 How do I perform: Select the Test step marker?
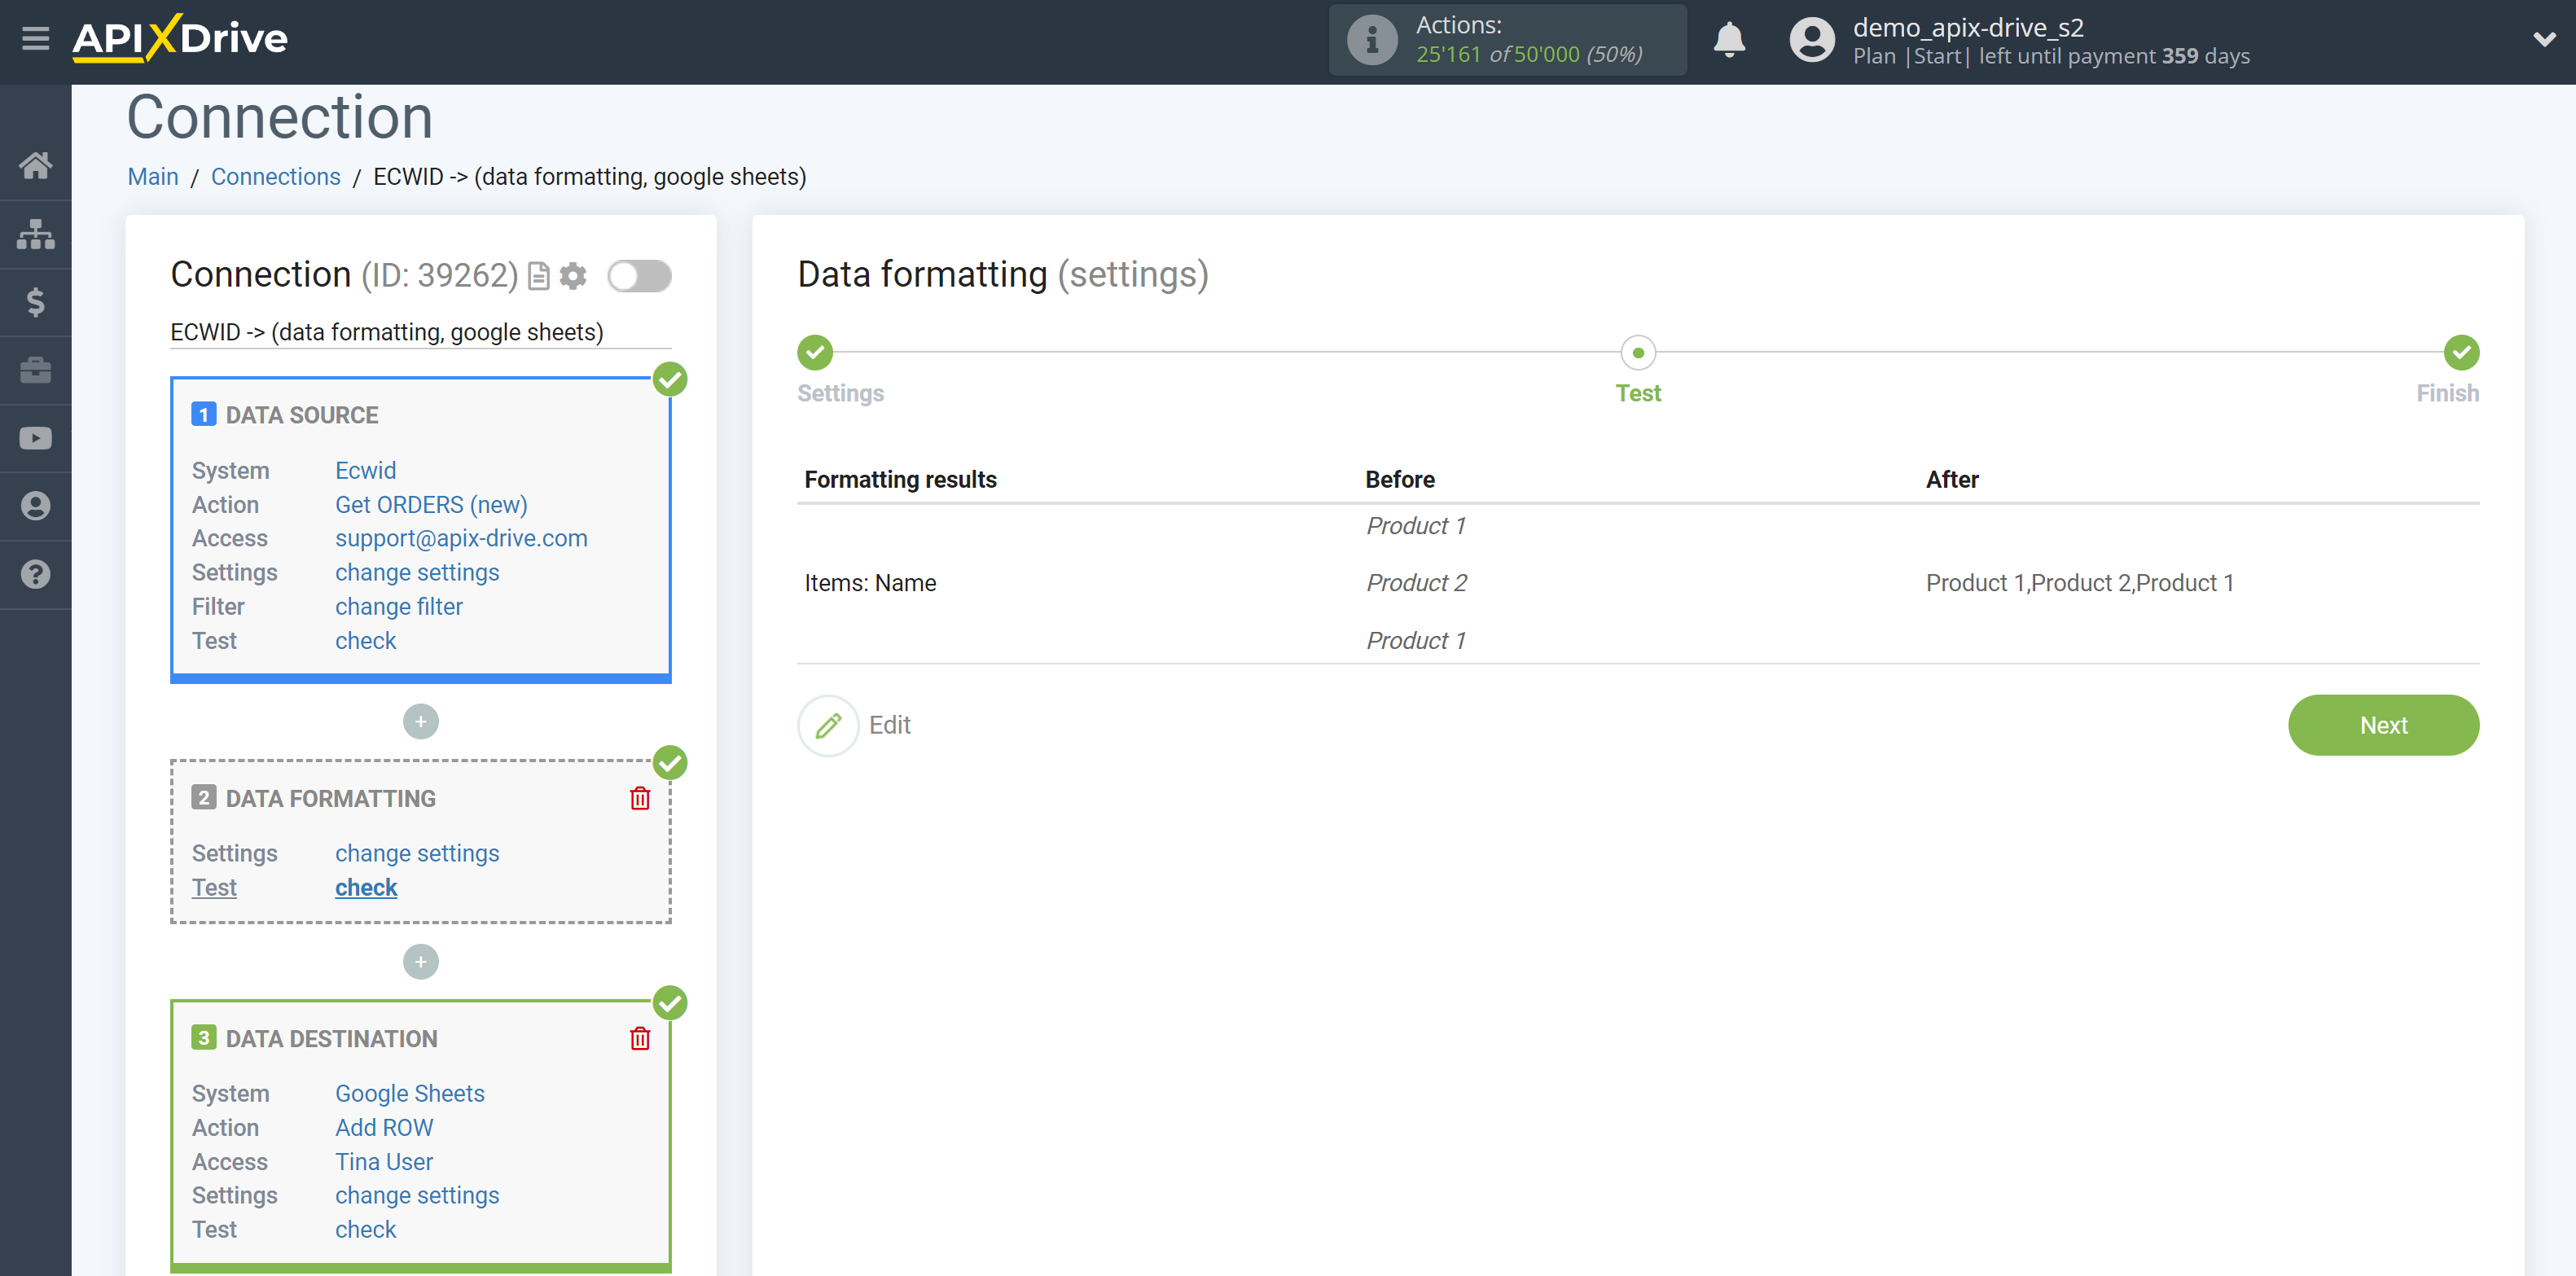pyautogui.click(x=1638, y=352)
